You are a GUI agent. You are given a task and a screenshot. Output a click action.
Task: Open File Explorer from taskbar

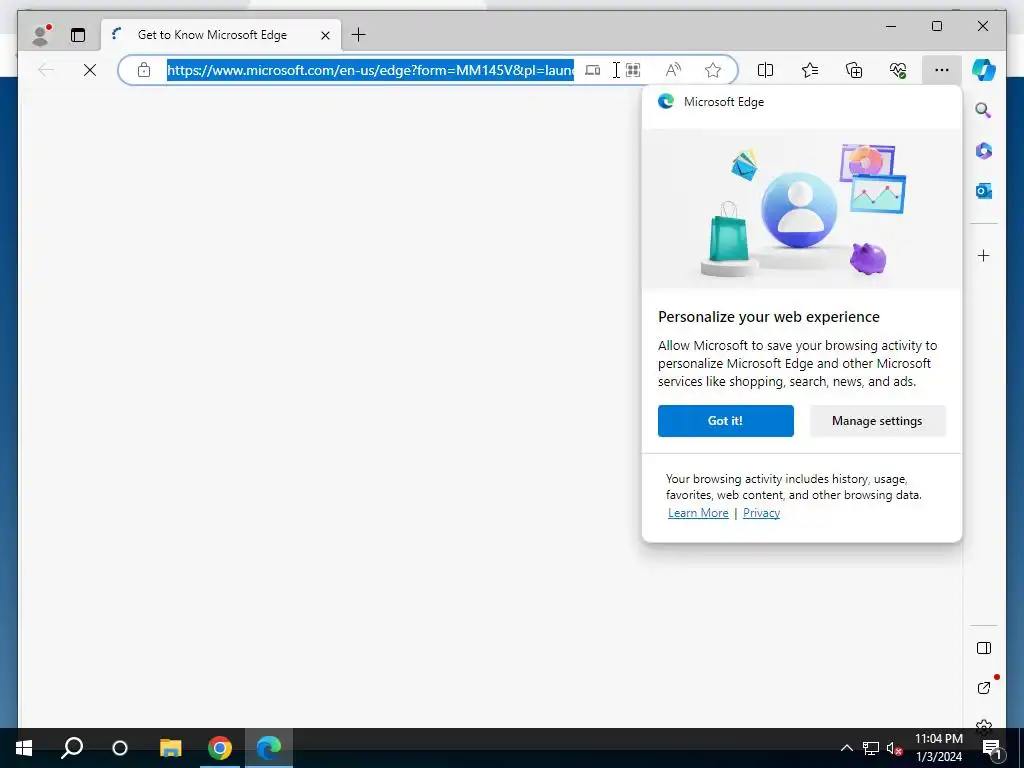[x=170, y=748]
